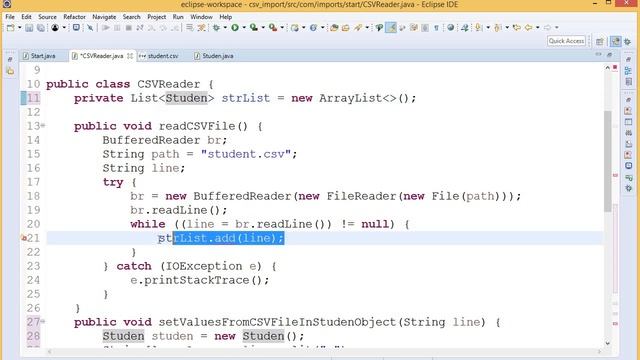Click the Next Annotation icon
Viewport: 640px width, 360px height.
tap(478, 28)
